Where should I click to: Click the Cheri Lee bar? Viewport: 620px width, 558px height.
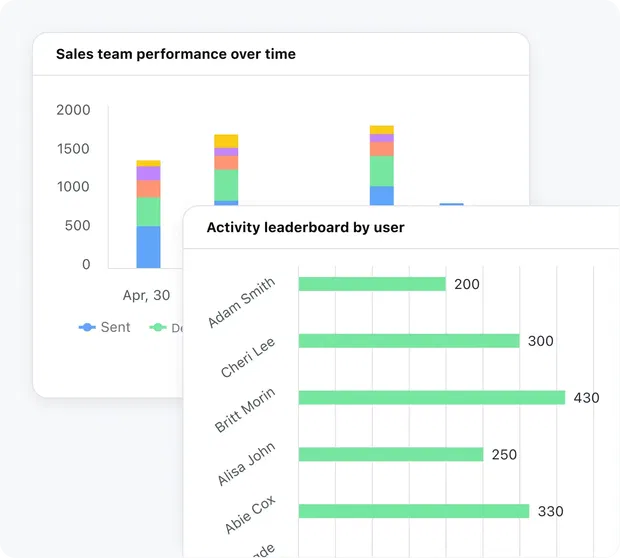click(x=409, y=341)
